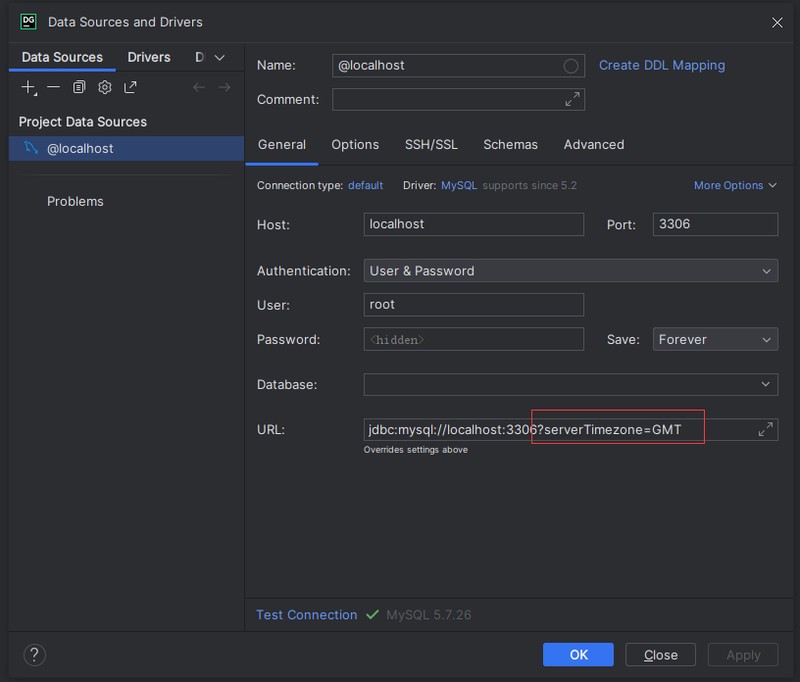Expand the URL field using arrows icon
The image size is (800, 682).
pos(765,429)
